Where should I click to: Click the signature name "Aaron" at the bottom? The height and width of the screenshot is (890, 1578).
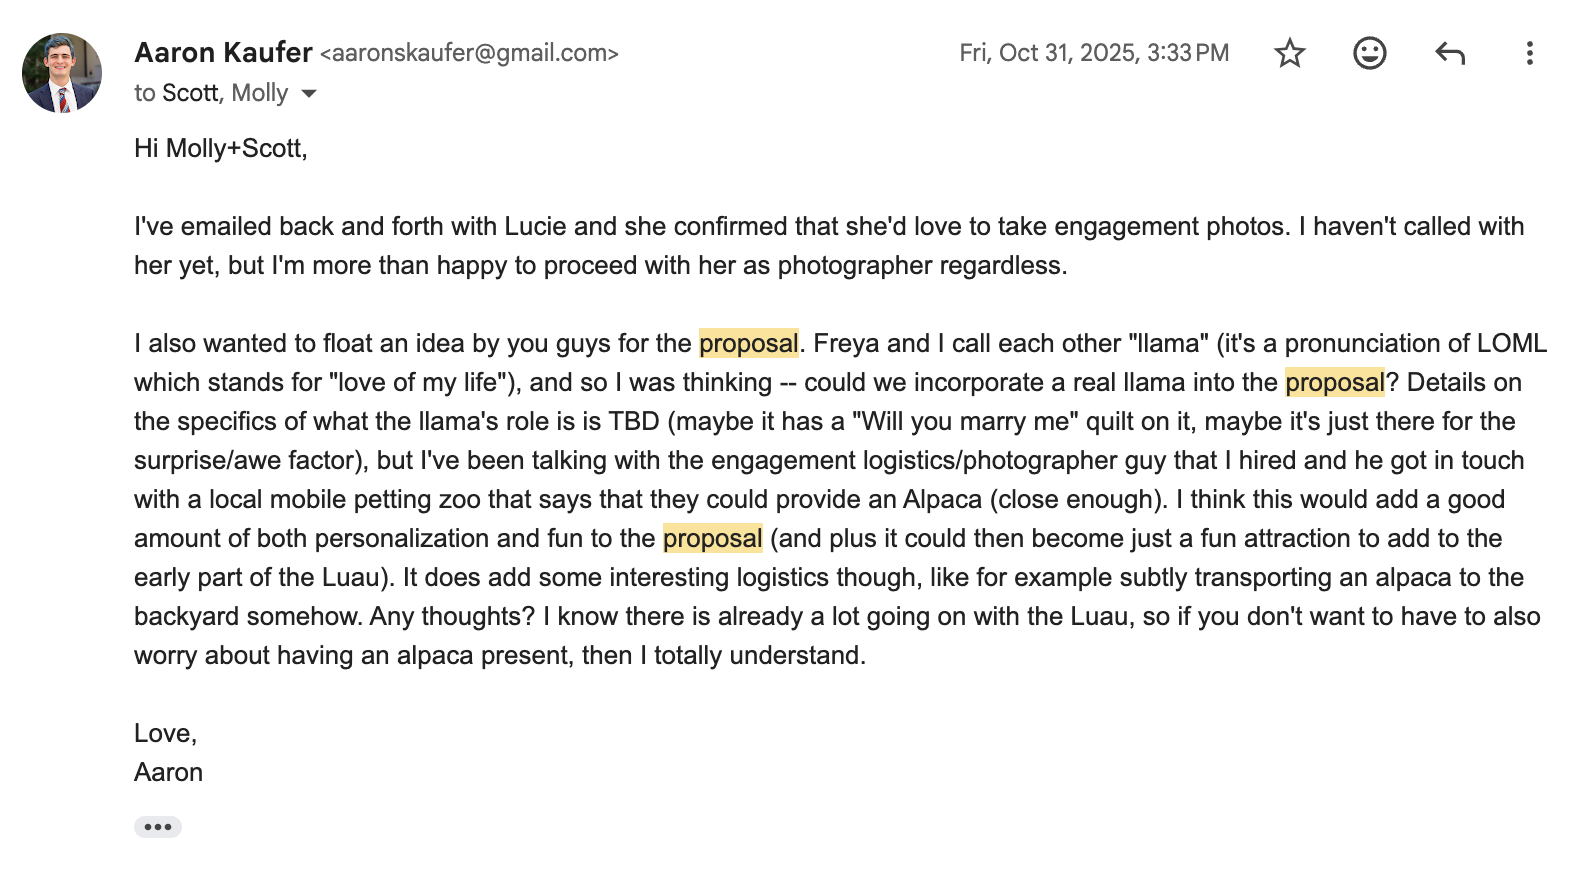[x=168, y=772]
